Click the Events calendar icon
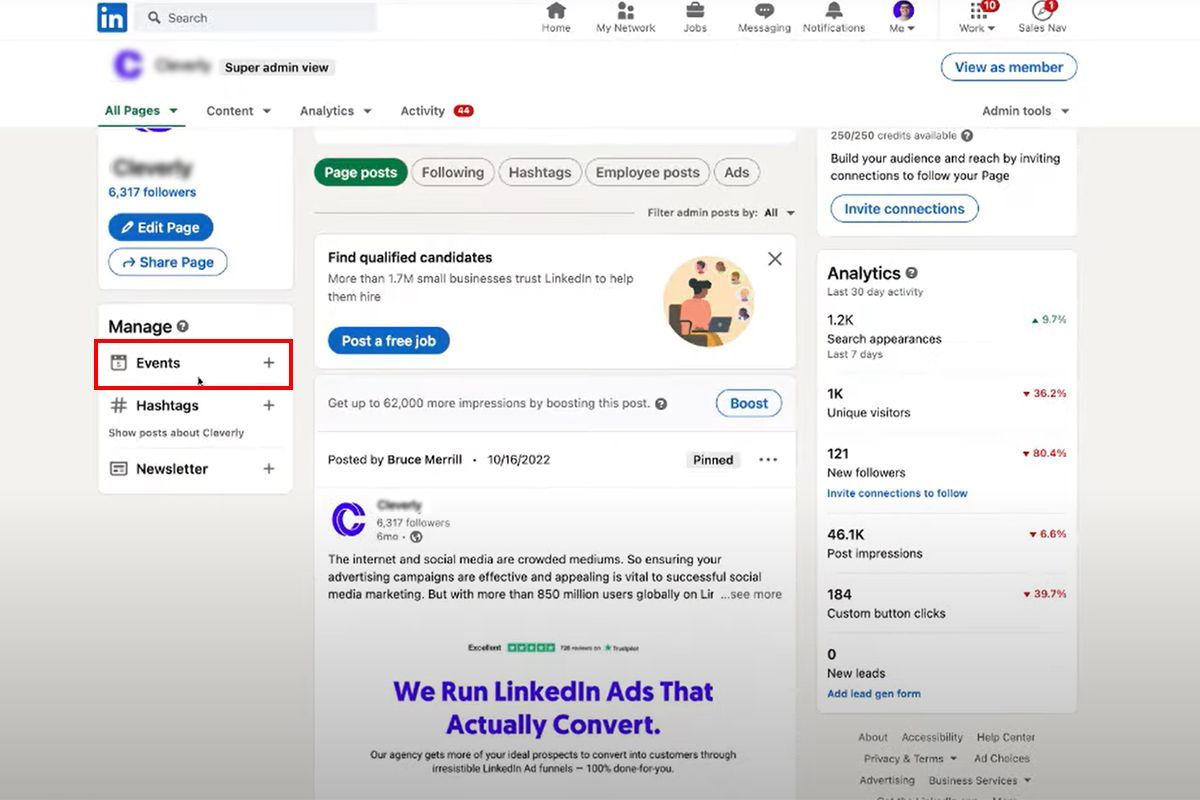Image resolution: width=1200 pixels, height=800 pixels. tap(118, 363)
